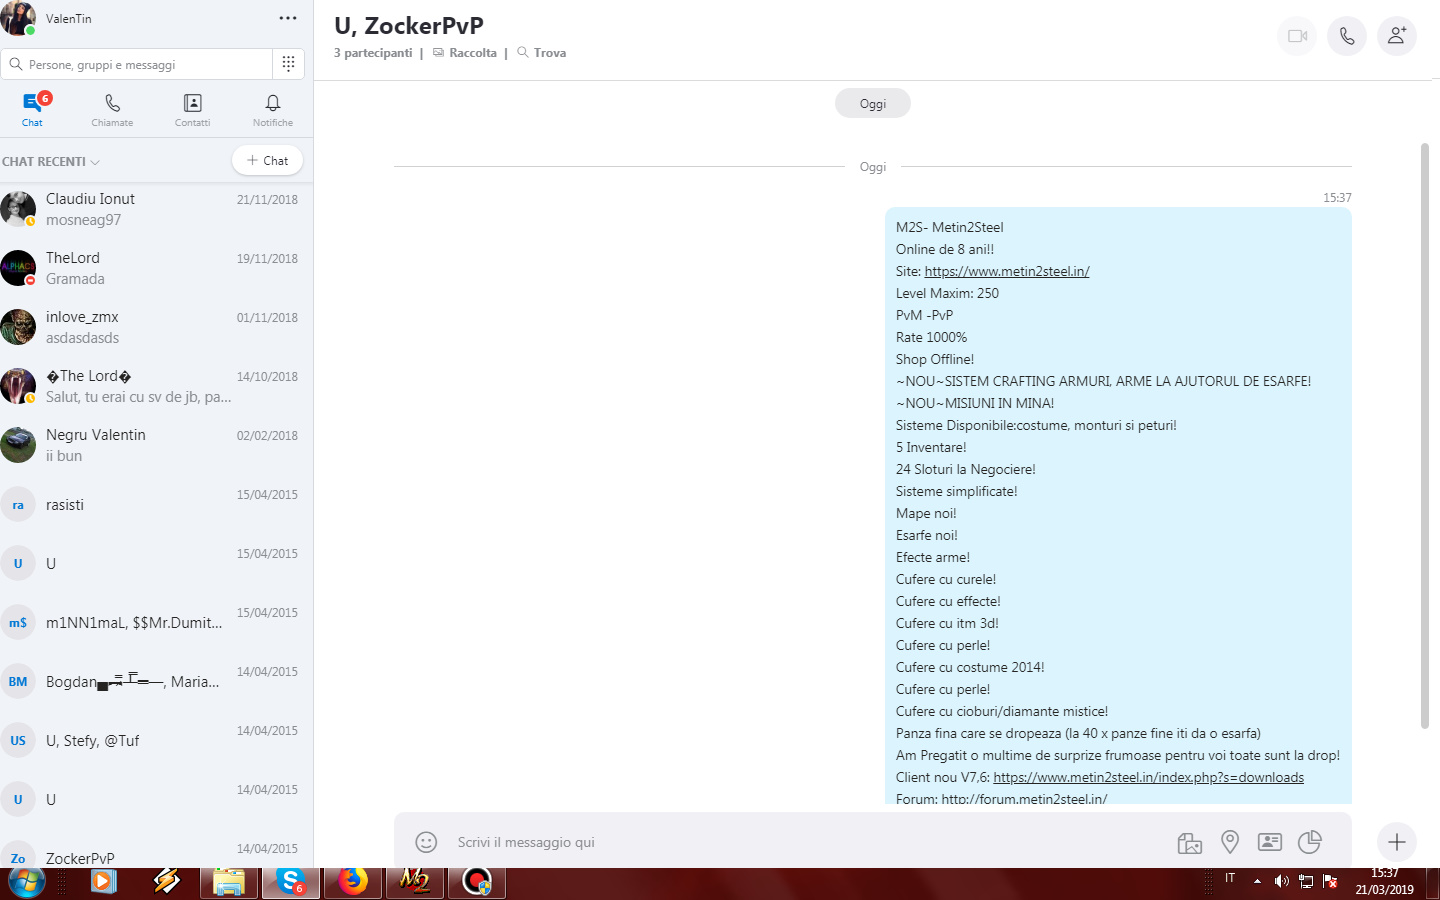This screenshot has height=900, width=1440.
Task: Open the Metin2 taskbar icon
Action: 414,883
